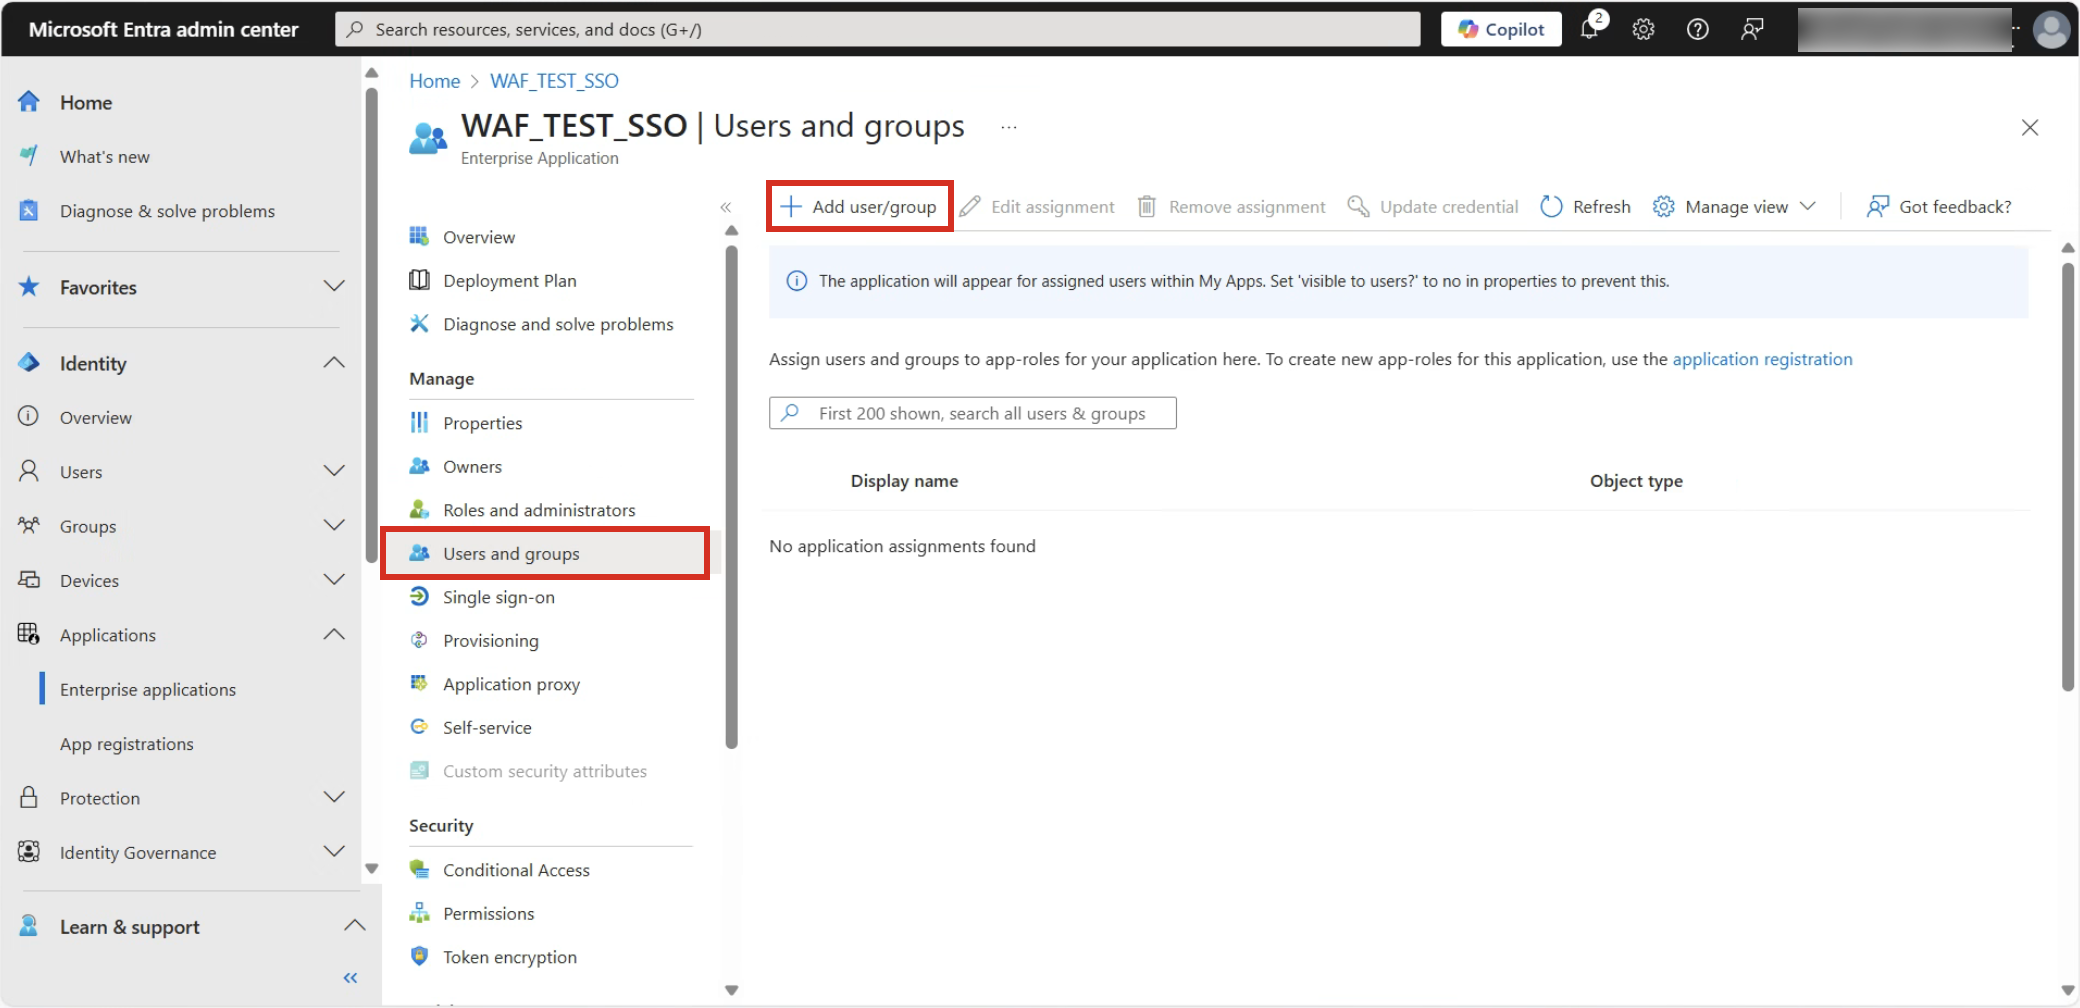
Task: Launch Copilot from the top bar
Action: [x=1501, y=29]
